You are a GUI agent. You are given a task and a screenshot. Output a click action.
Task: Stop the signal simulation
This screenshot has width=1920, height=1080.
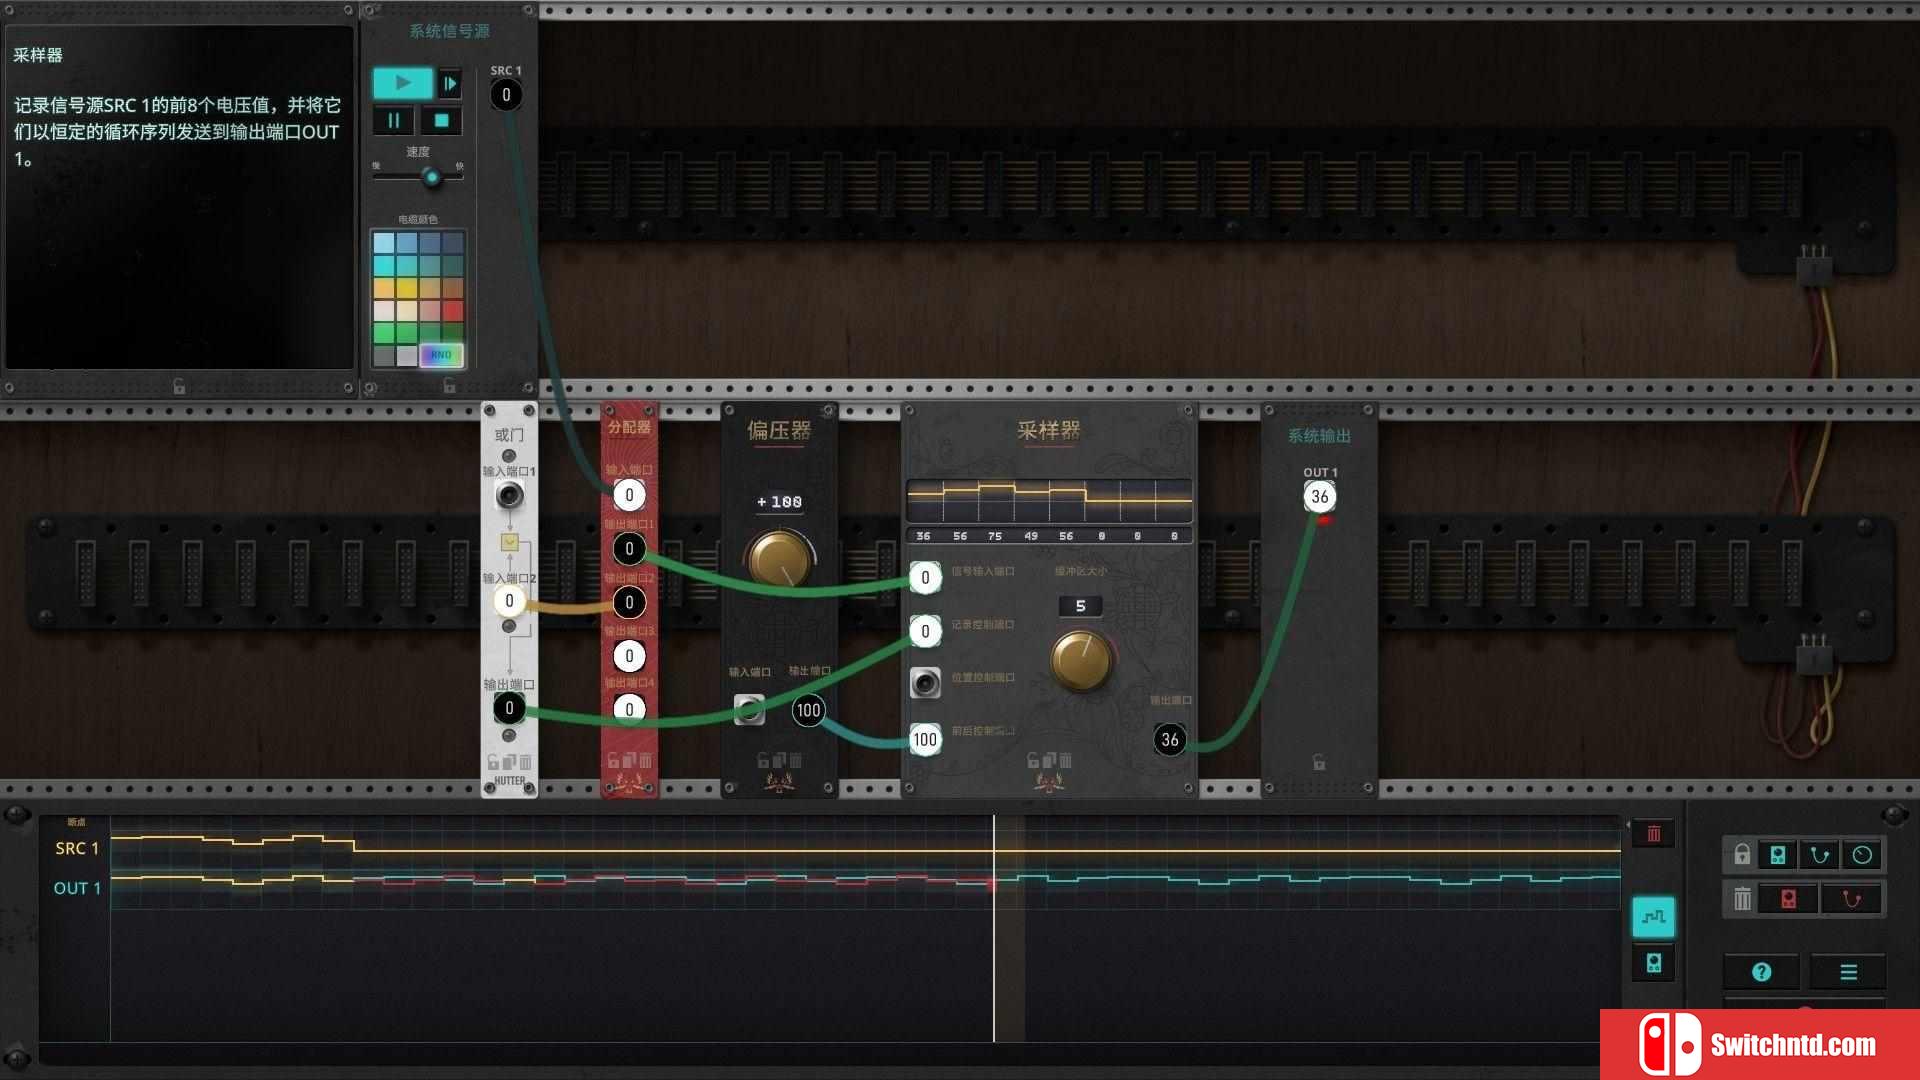coord(441,121)
